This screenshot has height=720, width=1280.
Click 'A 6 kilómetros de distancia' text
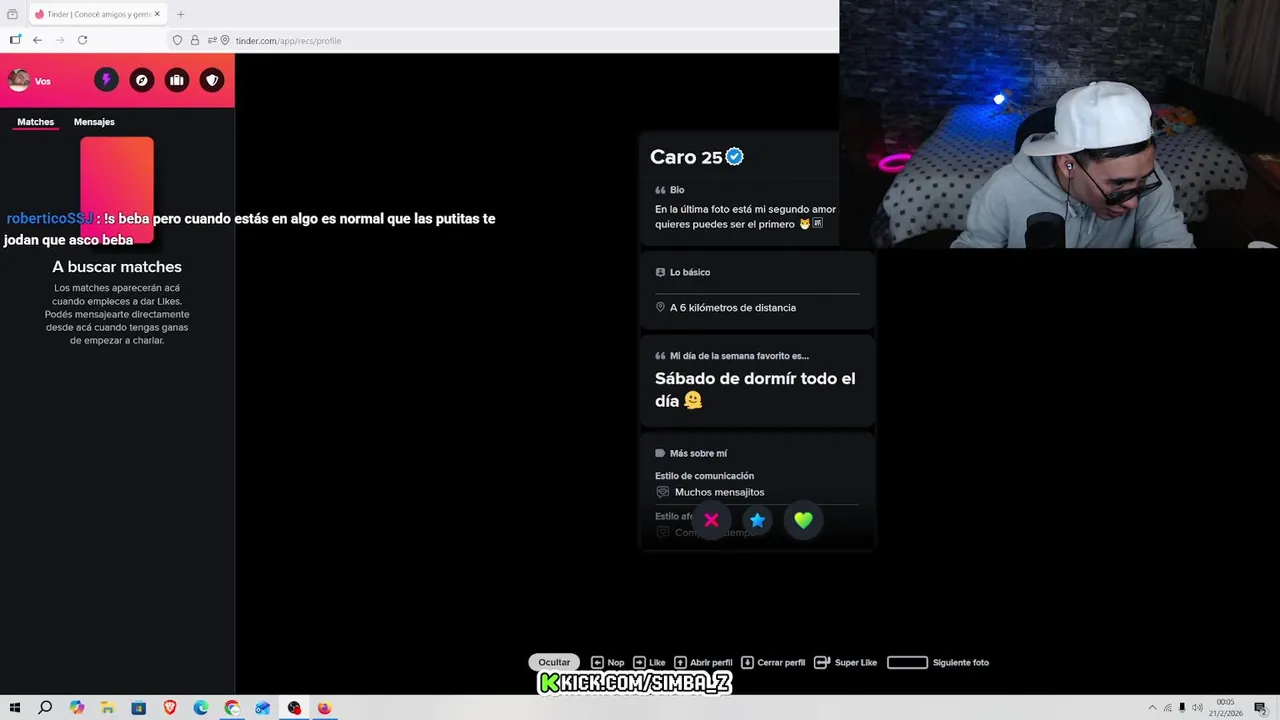(733, 308)
